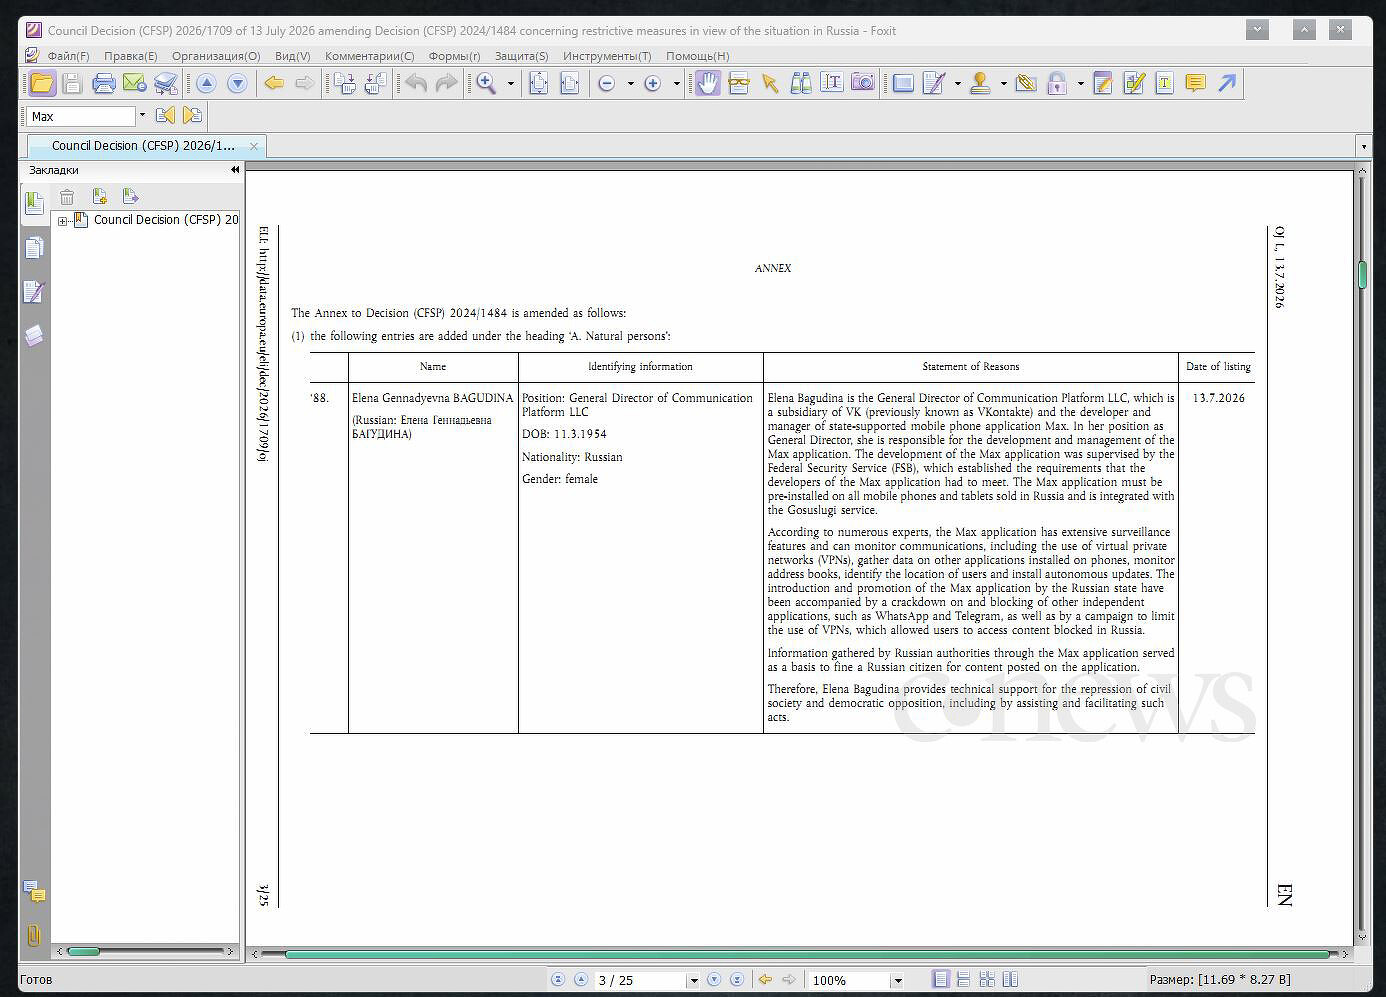Click the padlock security icon
Viewport: 1386px width, 997px height.
point(1056,84)
